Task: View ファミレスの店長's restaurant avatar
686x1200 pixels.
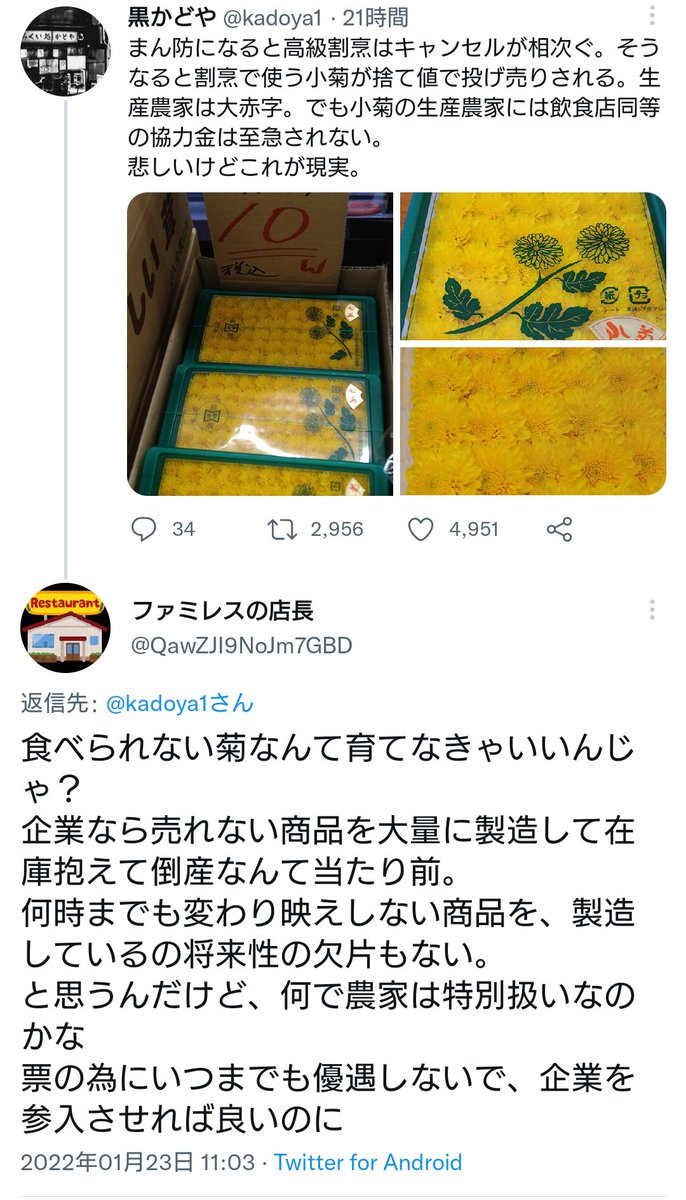Action: pos(66,628)
